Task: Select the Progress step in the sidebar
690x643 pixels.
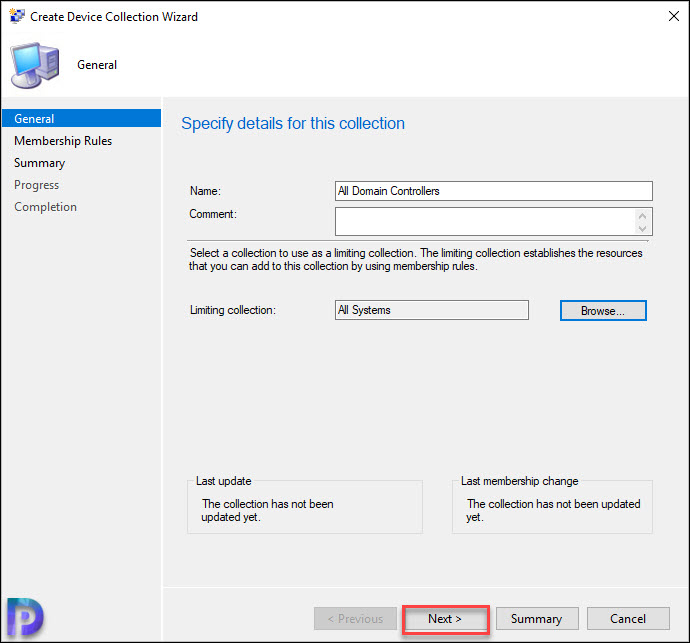Action: pos(37,185)
